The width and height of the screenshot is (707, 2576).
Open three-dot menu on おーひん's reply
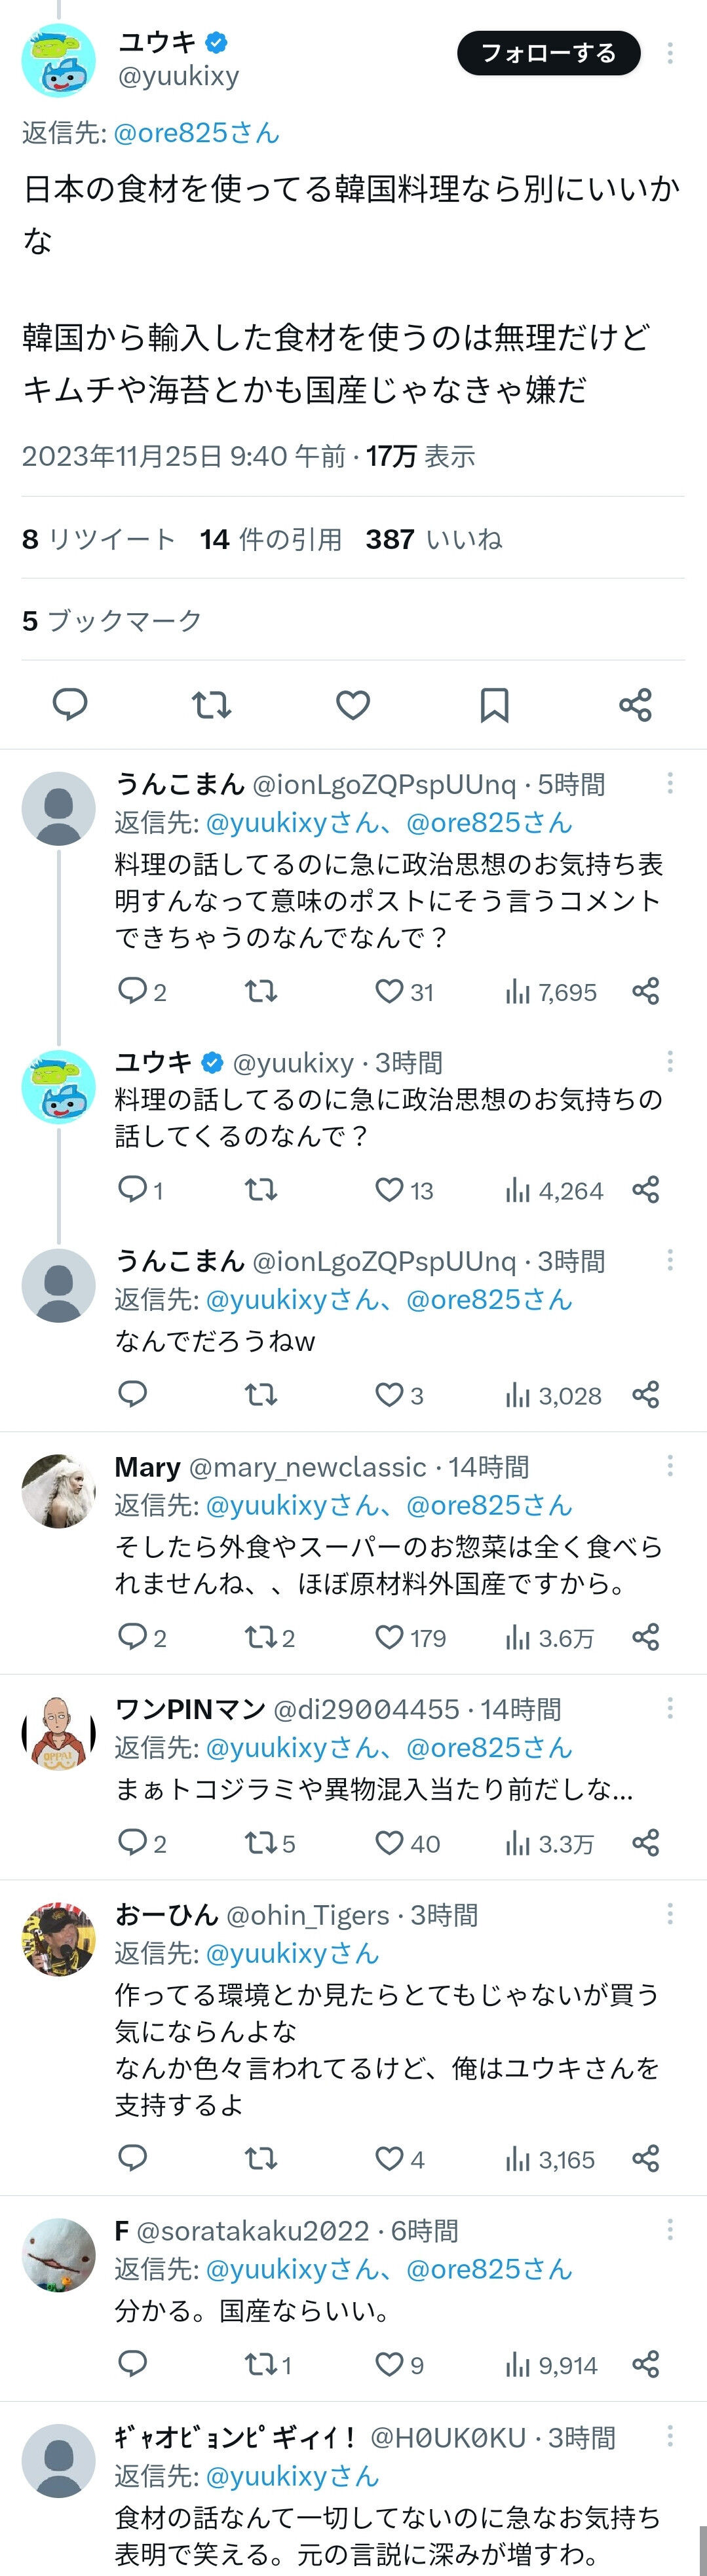670,1914
